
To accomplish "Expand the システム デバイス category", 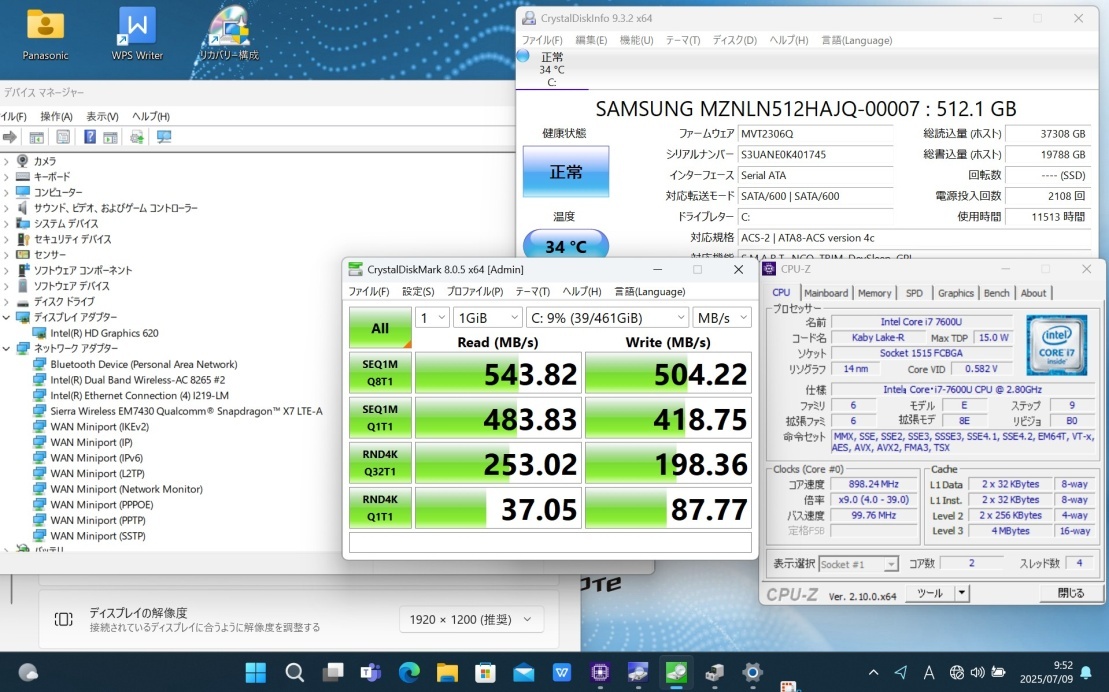I will pos(6,224).
